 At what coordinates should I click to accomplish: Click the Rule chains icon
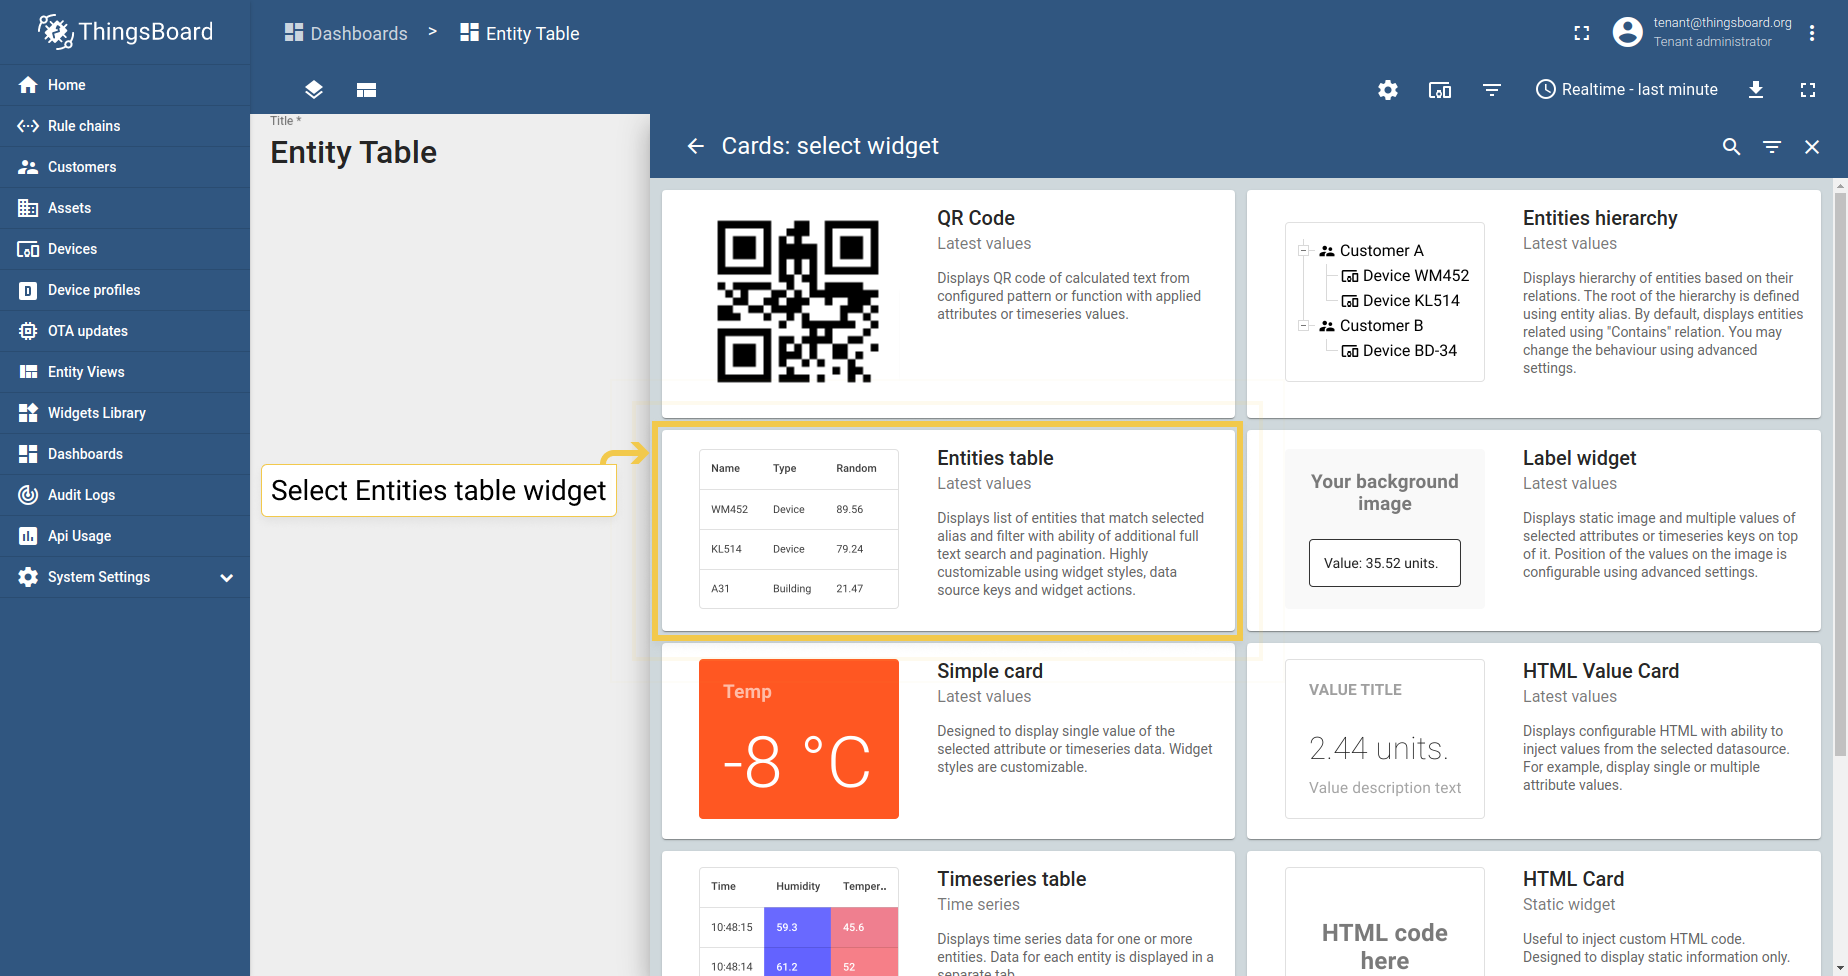click(28, 126)
